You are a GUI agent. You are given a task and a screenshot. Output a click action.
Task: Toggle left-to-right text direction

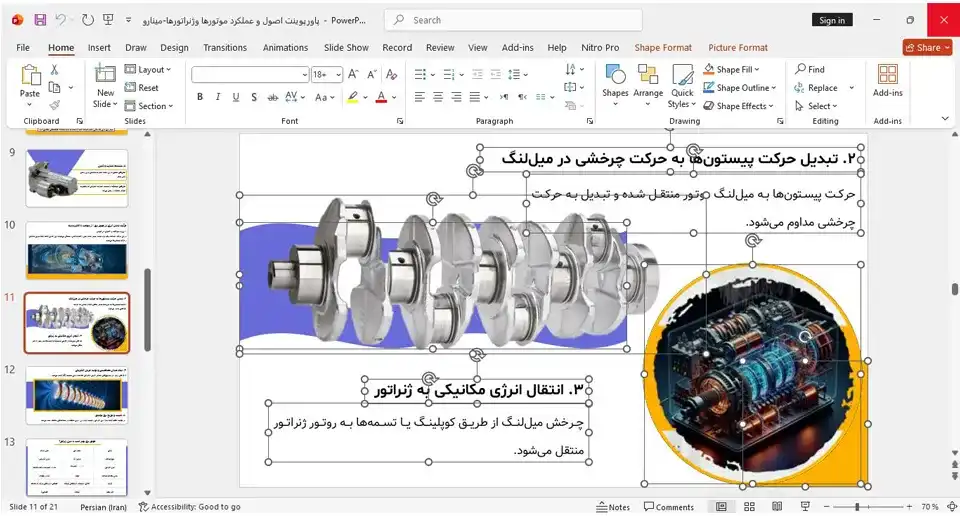pos(504,97)
